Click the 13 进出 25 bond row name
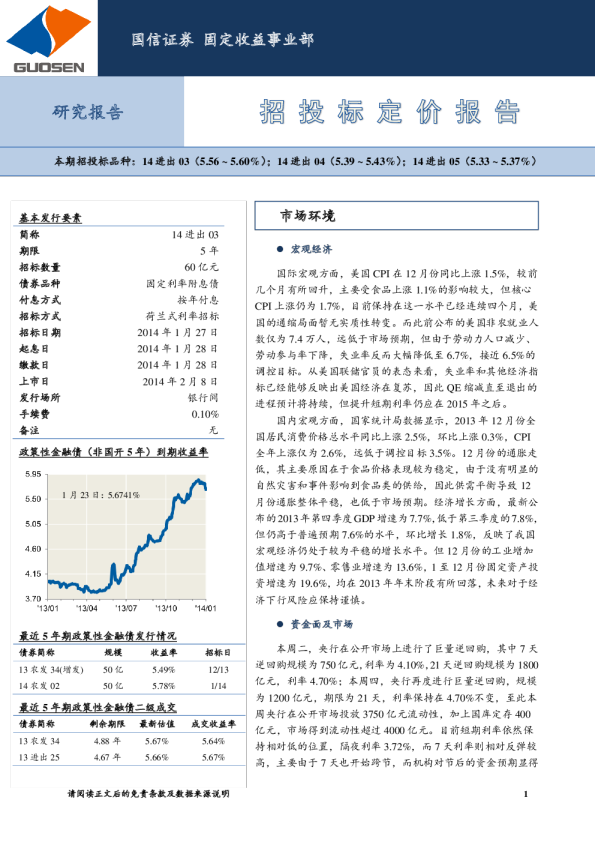Screen dimensions: 595x842 [39, 757]
